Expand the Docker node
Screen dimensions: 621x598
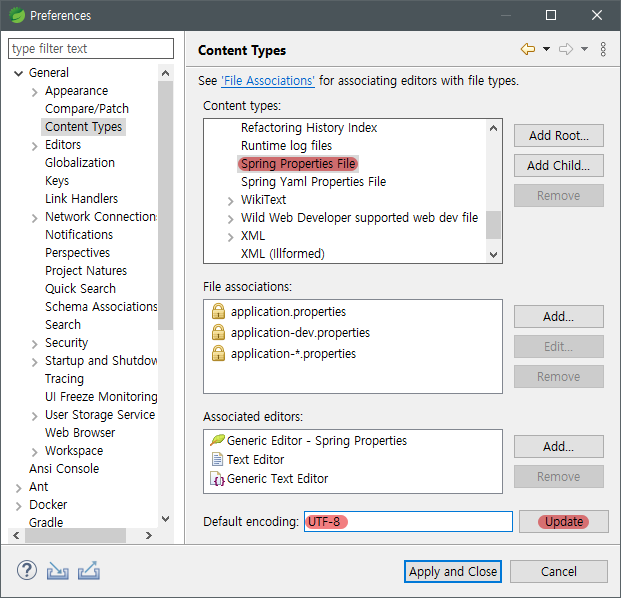[x=18, y=506]
